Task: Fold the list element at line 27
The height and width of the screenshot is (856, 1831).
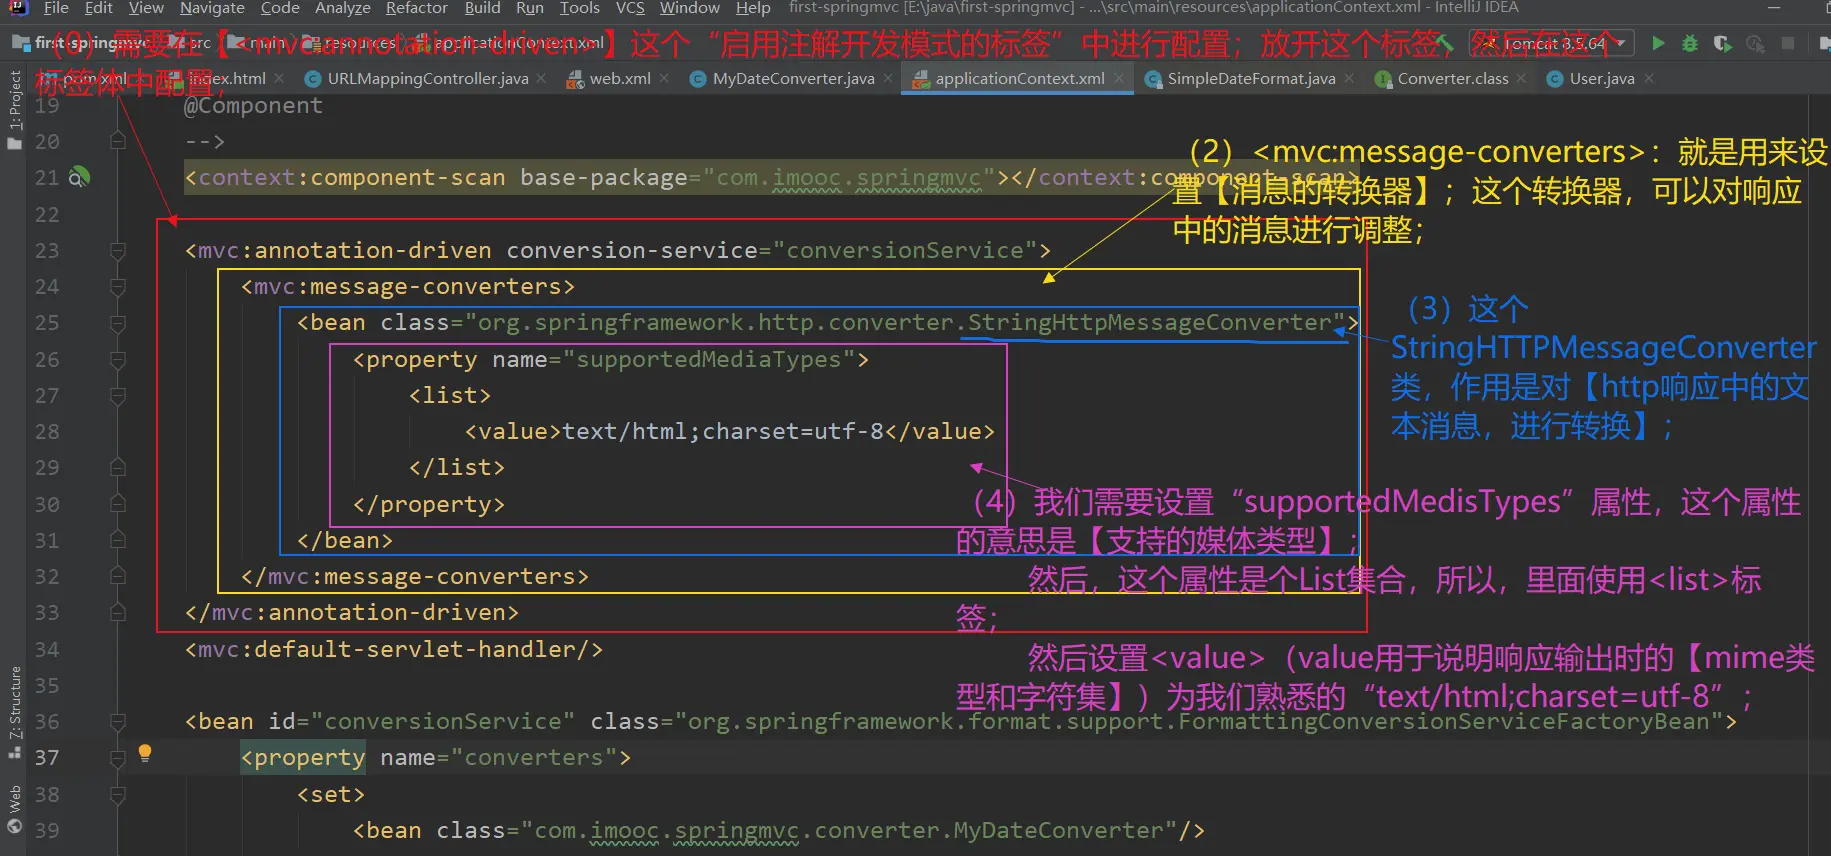Action: (117, 396)
